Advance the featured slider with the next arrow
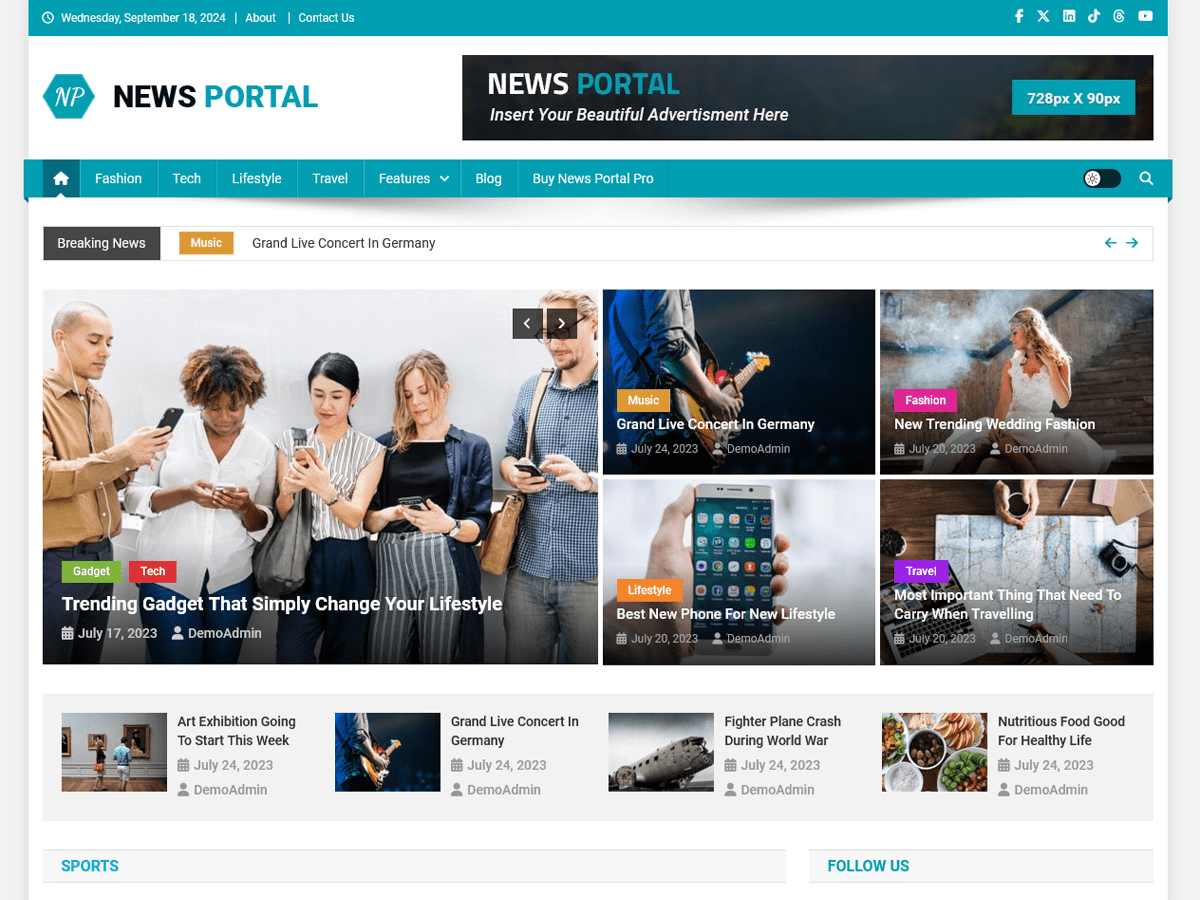This screenshot has height=900, width=1200. [x=561, y=323]
